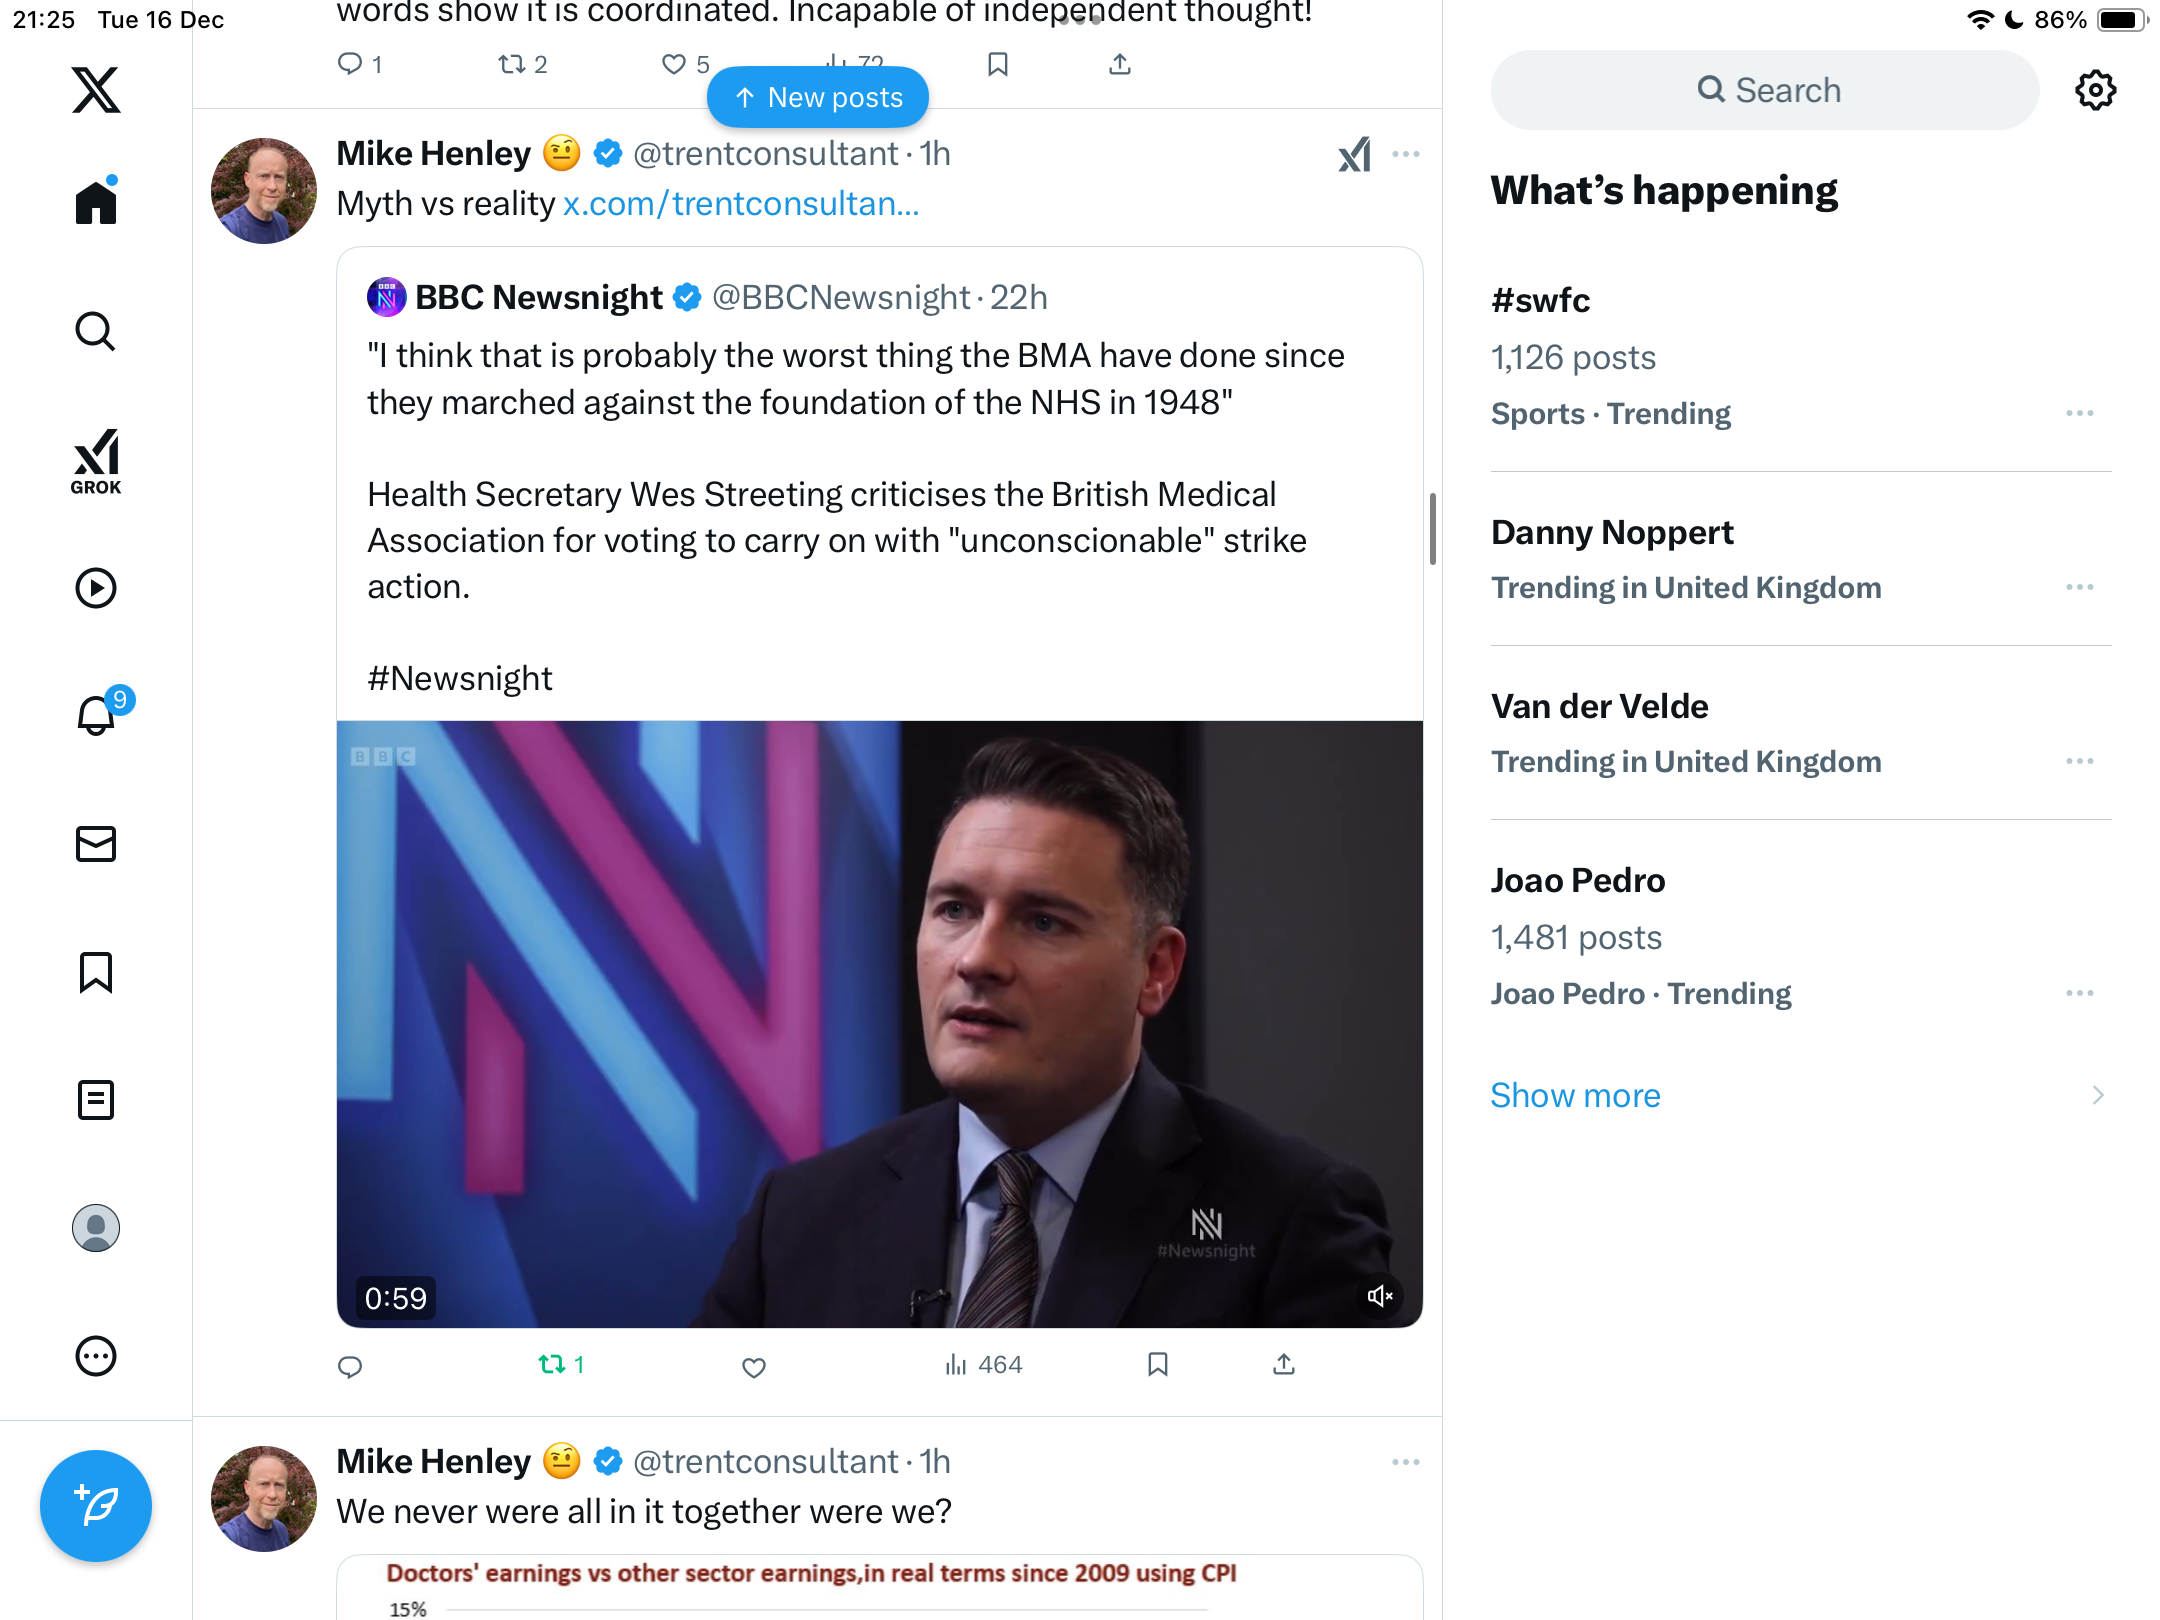The height and width of the screenshot is (1620, 2160).
Task: Open more options for #swfc trend
Action: [2079, 413]
